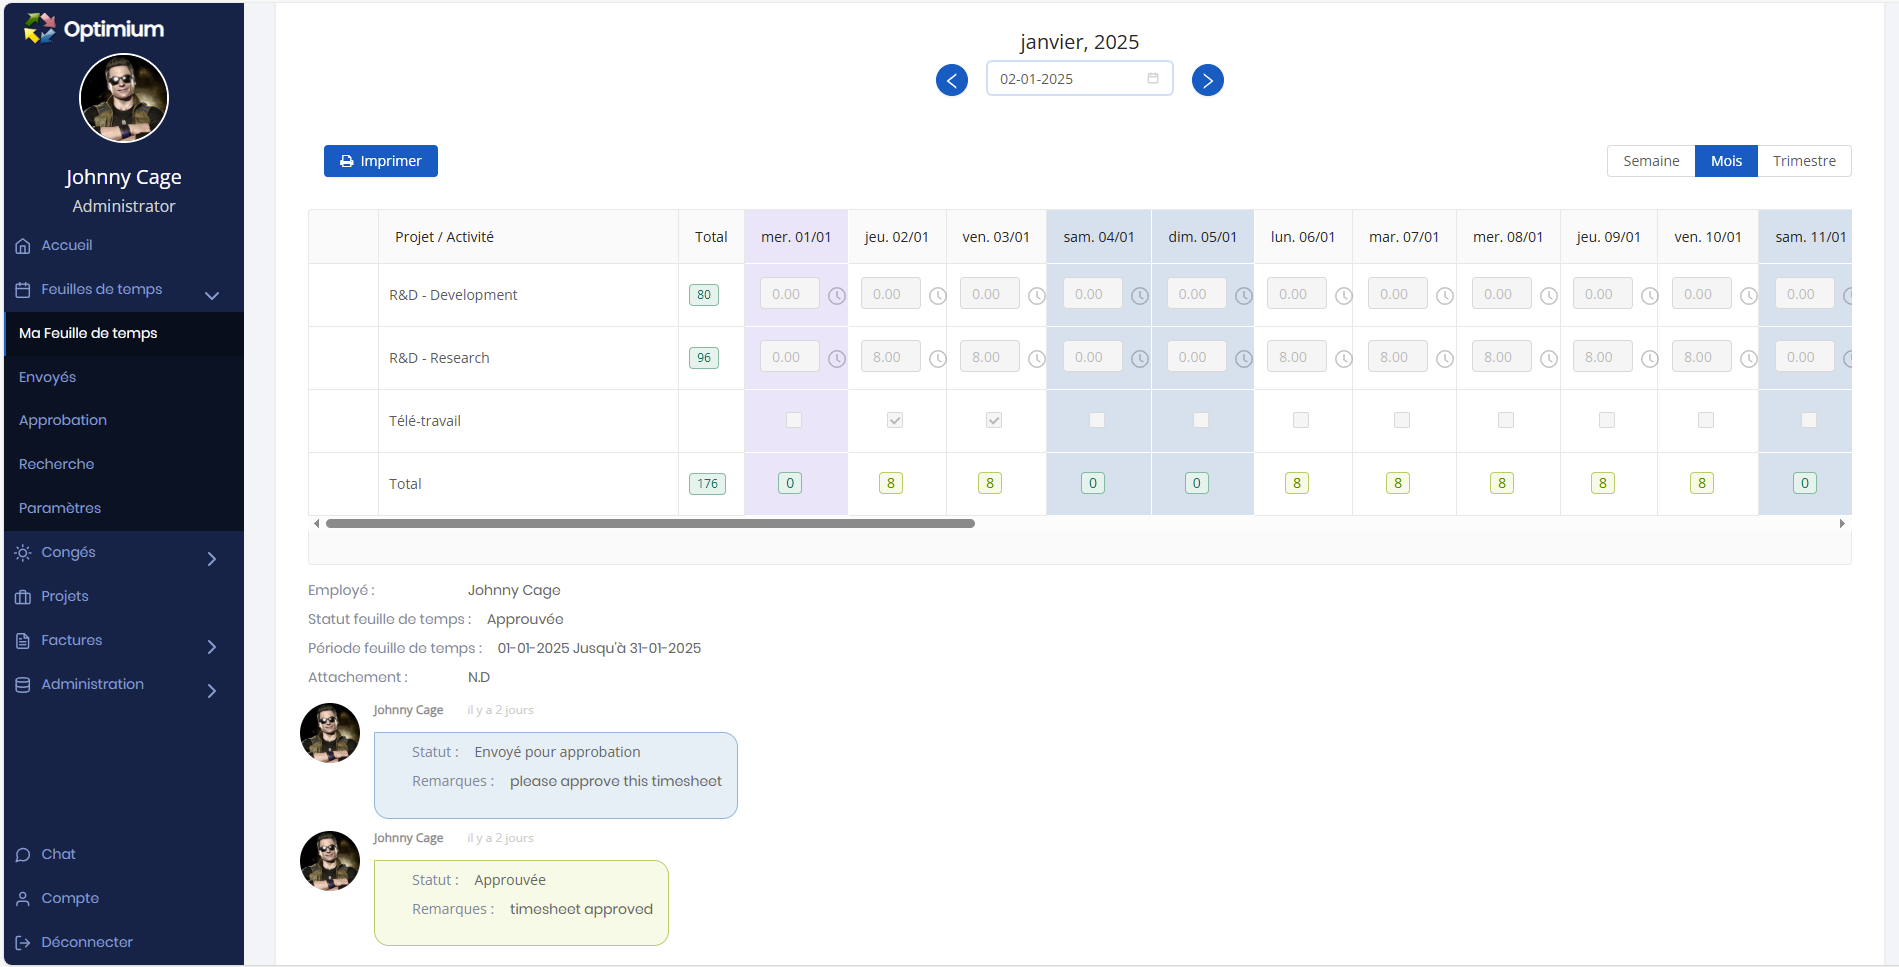Click the Imprimer button
Image resolution: width=1899 pixels, height=967 pixels.
(380, 161)
